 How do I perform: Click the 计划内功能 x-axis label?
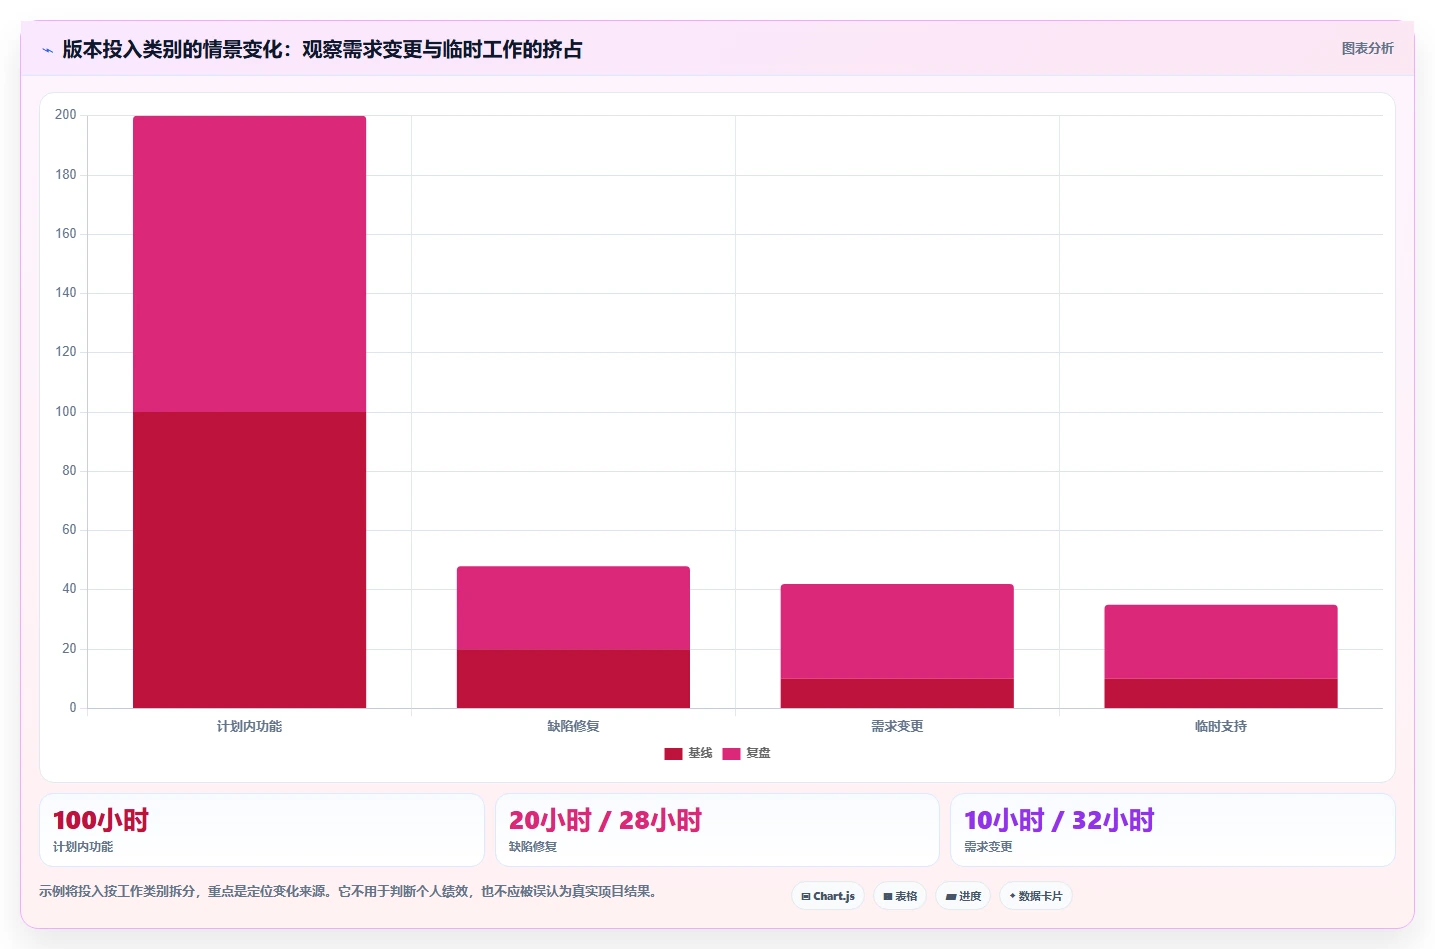(x=249, y=726)
